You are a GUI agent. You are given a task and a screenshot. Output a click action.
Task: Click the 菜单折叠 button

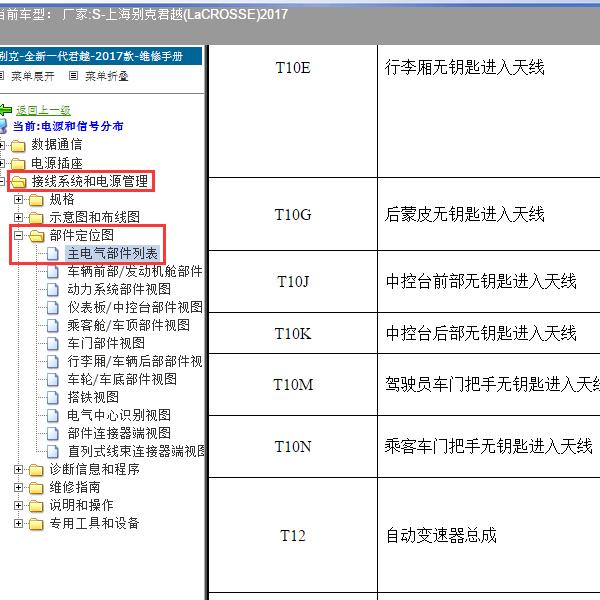[106, 76]
